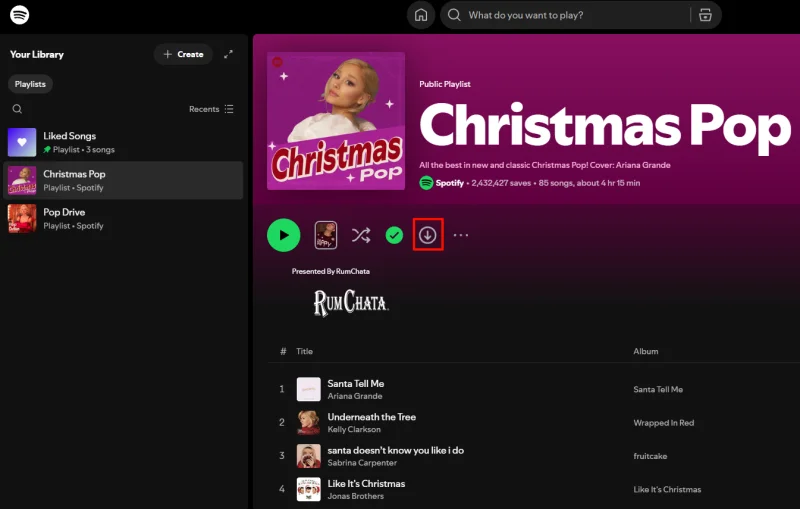Image resolution: width=800 pixels, height=509 pixels.
Task: Click Public Playlist label
Action: [x=445, y=84]
